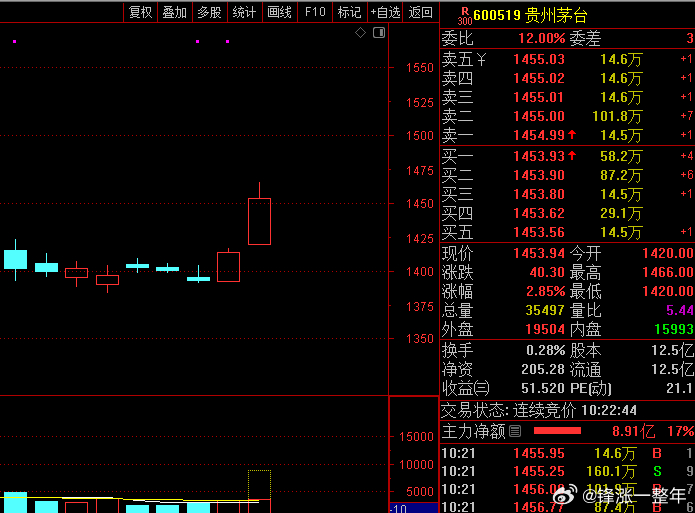Click 买二 bid price 1453.90
This screenshot has height=513, width=695.
click(539, 175)
